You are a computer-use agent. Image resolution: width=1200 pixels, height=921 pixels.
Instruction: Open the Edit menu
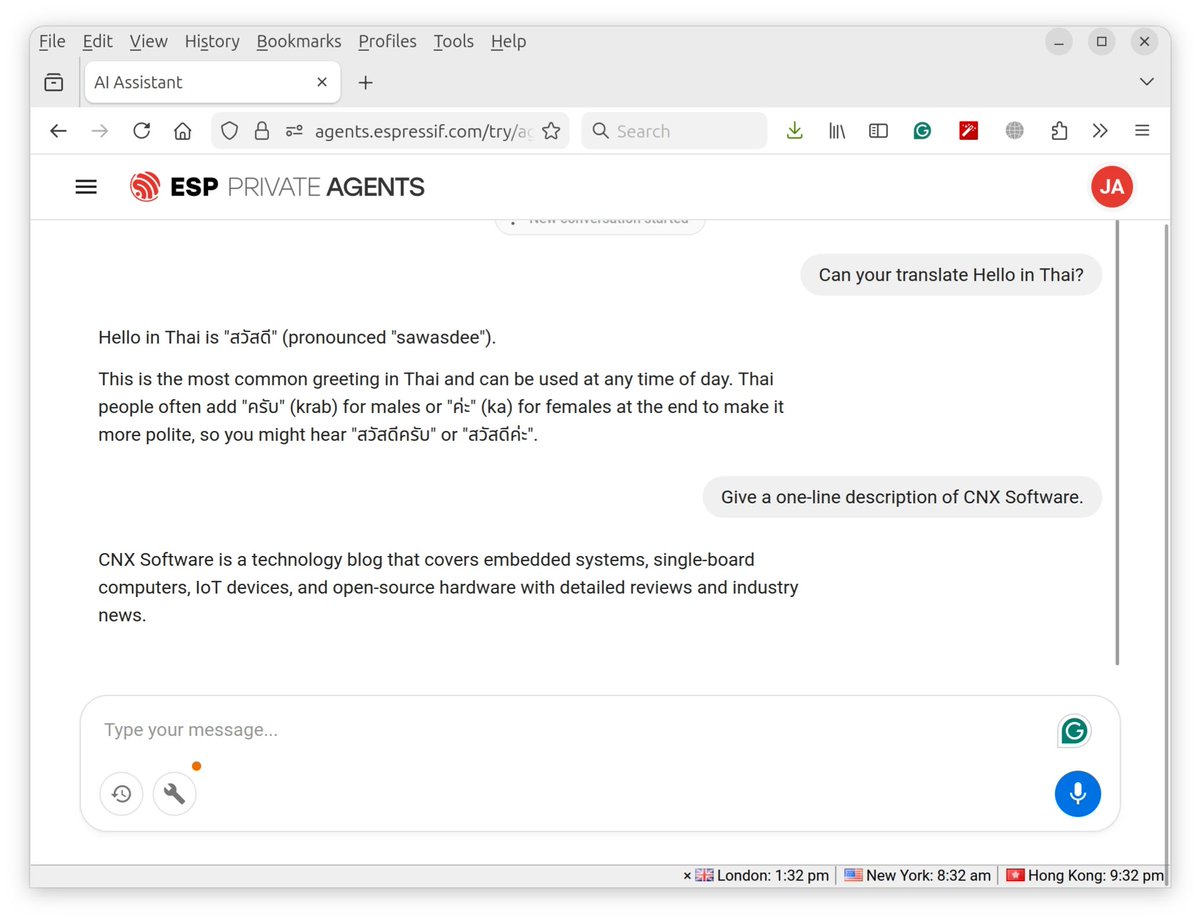(97, 41)
